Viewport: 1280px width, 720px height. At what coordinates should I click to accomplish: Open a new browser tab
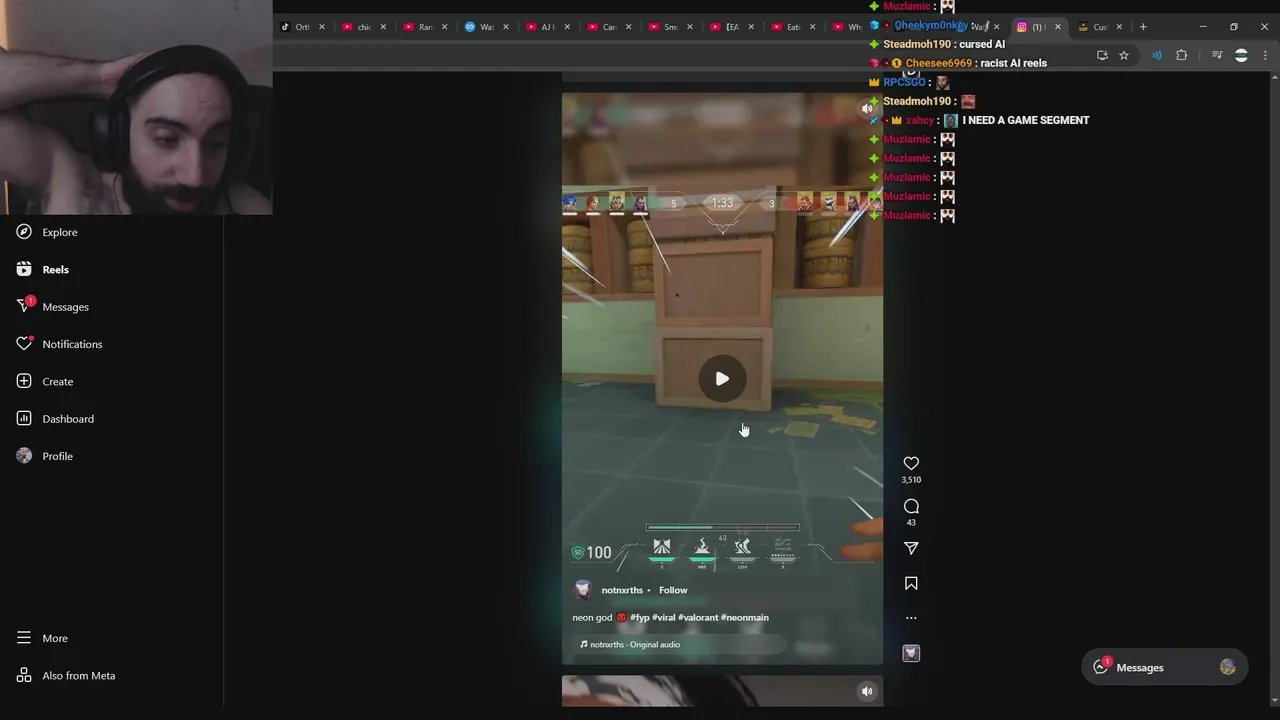pyautogui.click(x=1143, y=27)
